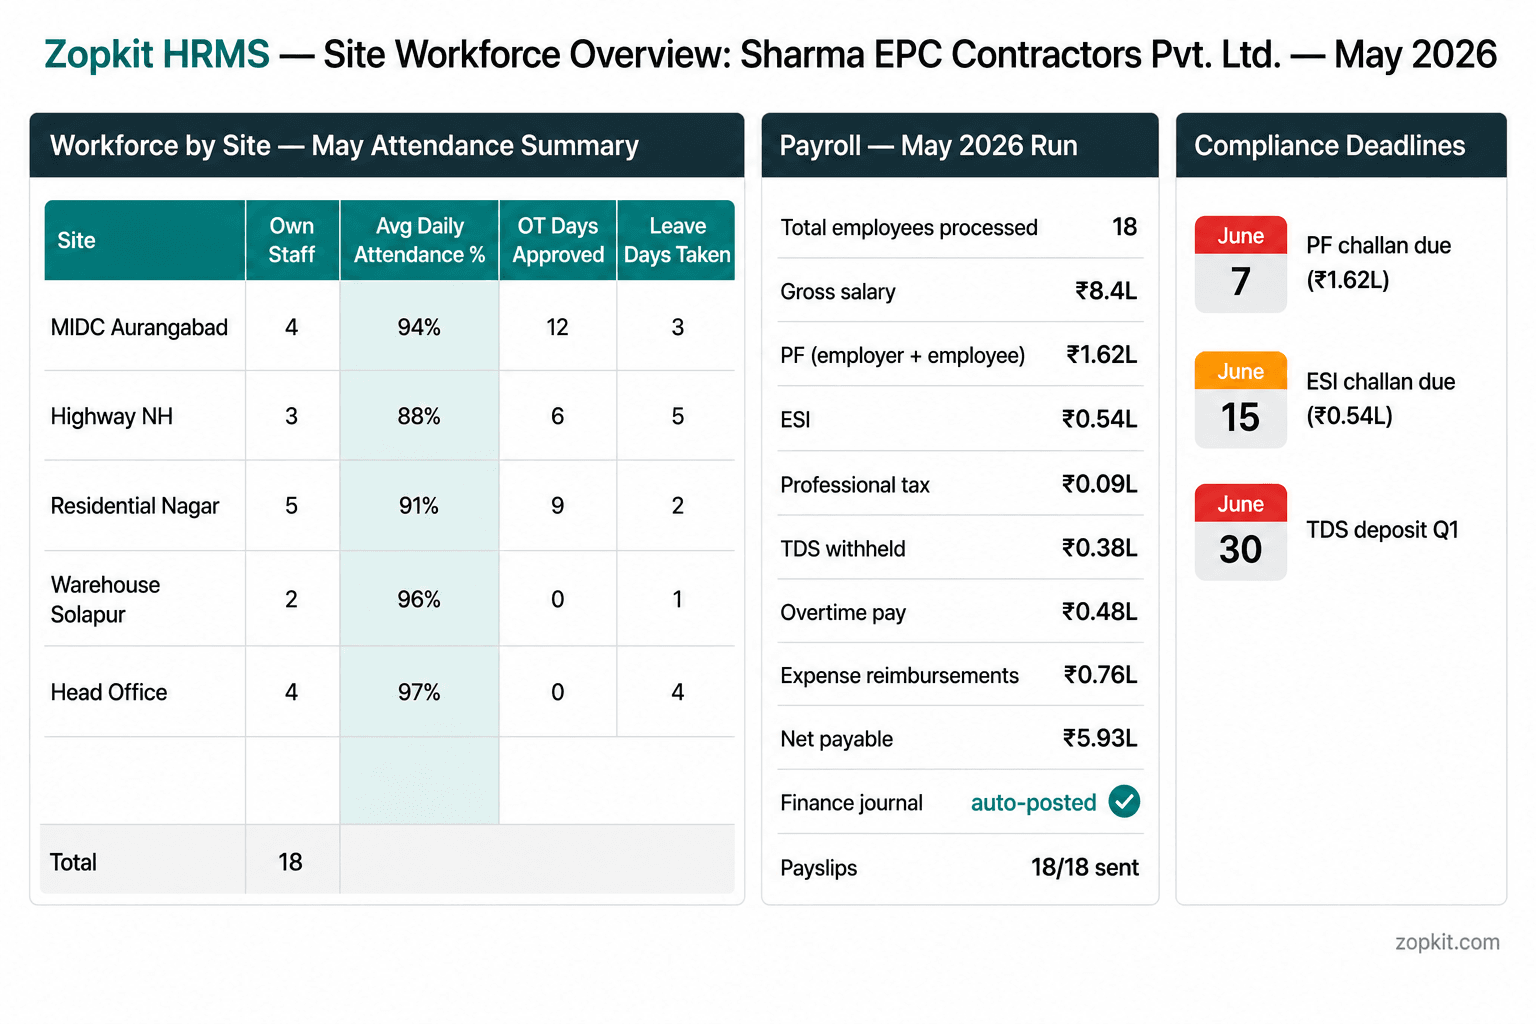The width and height of the screenshot is (1536, 1024).
Task: Click the ESI payroll amount ₹0.54L
Action: point(1100,419)
